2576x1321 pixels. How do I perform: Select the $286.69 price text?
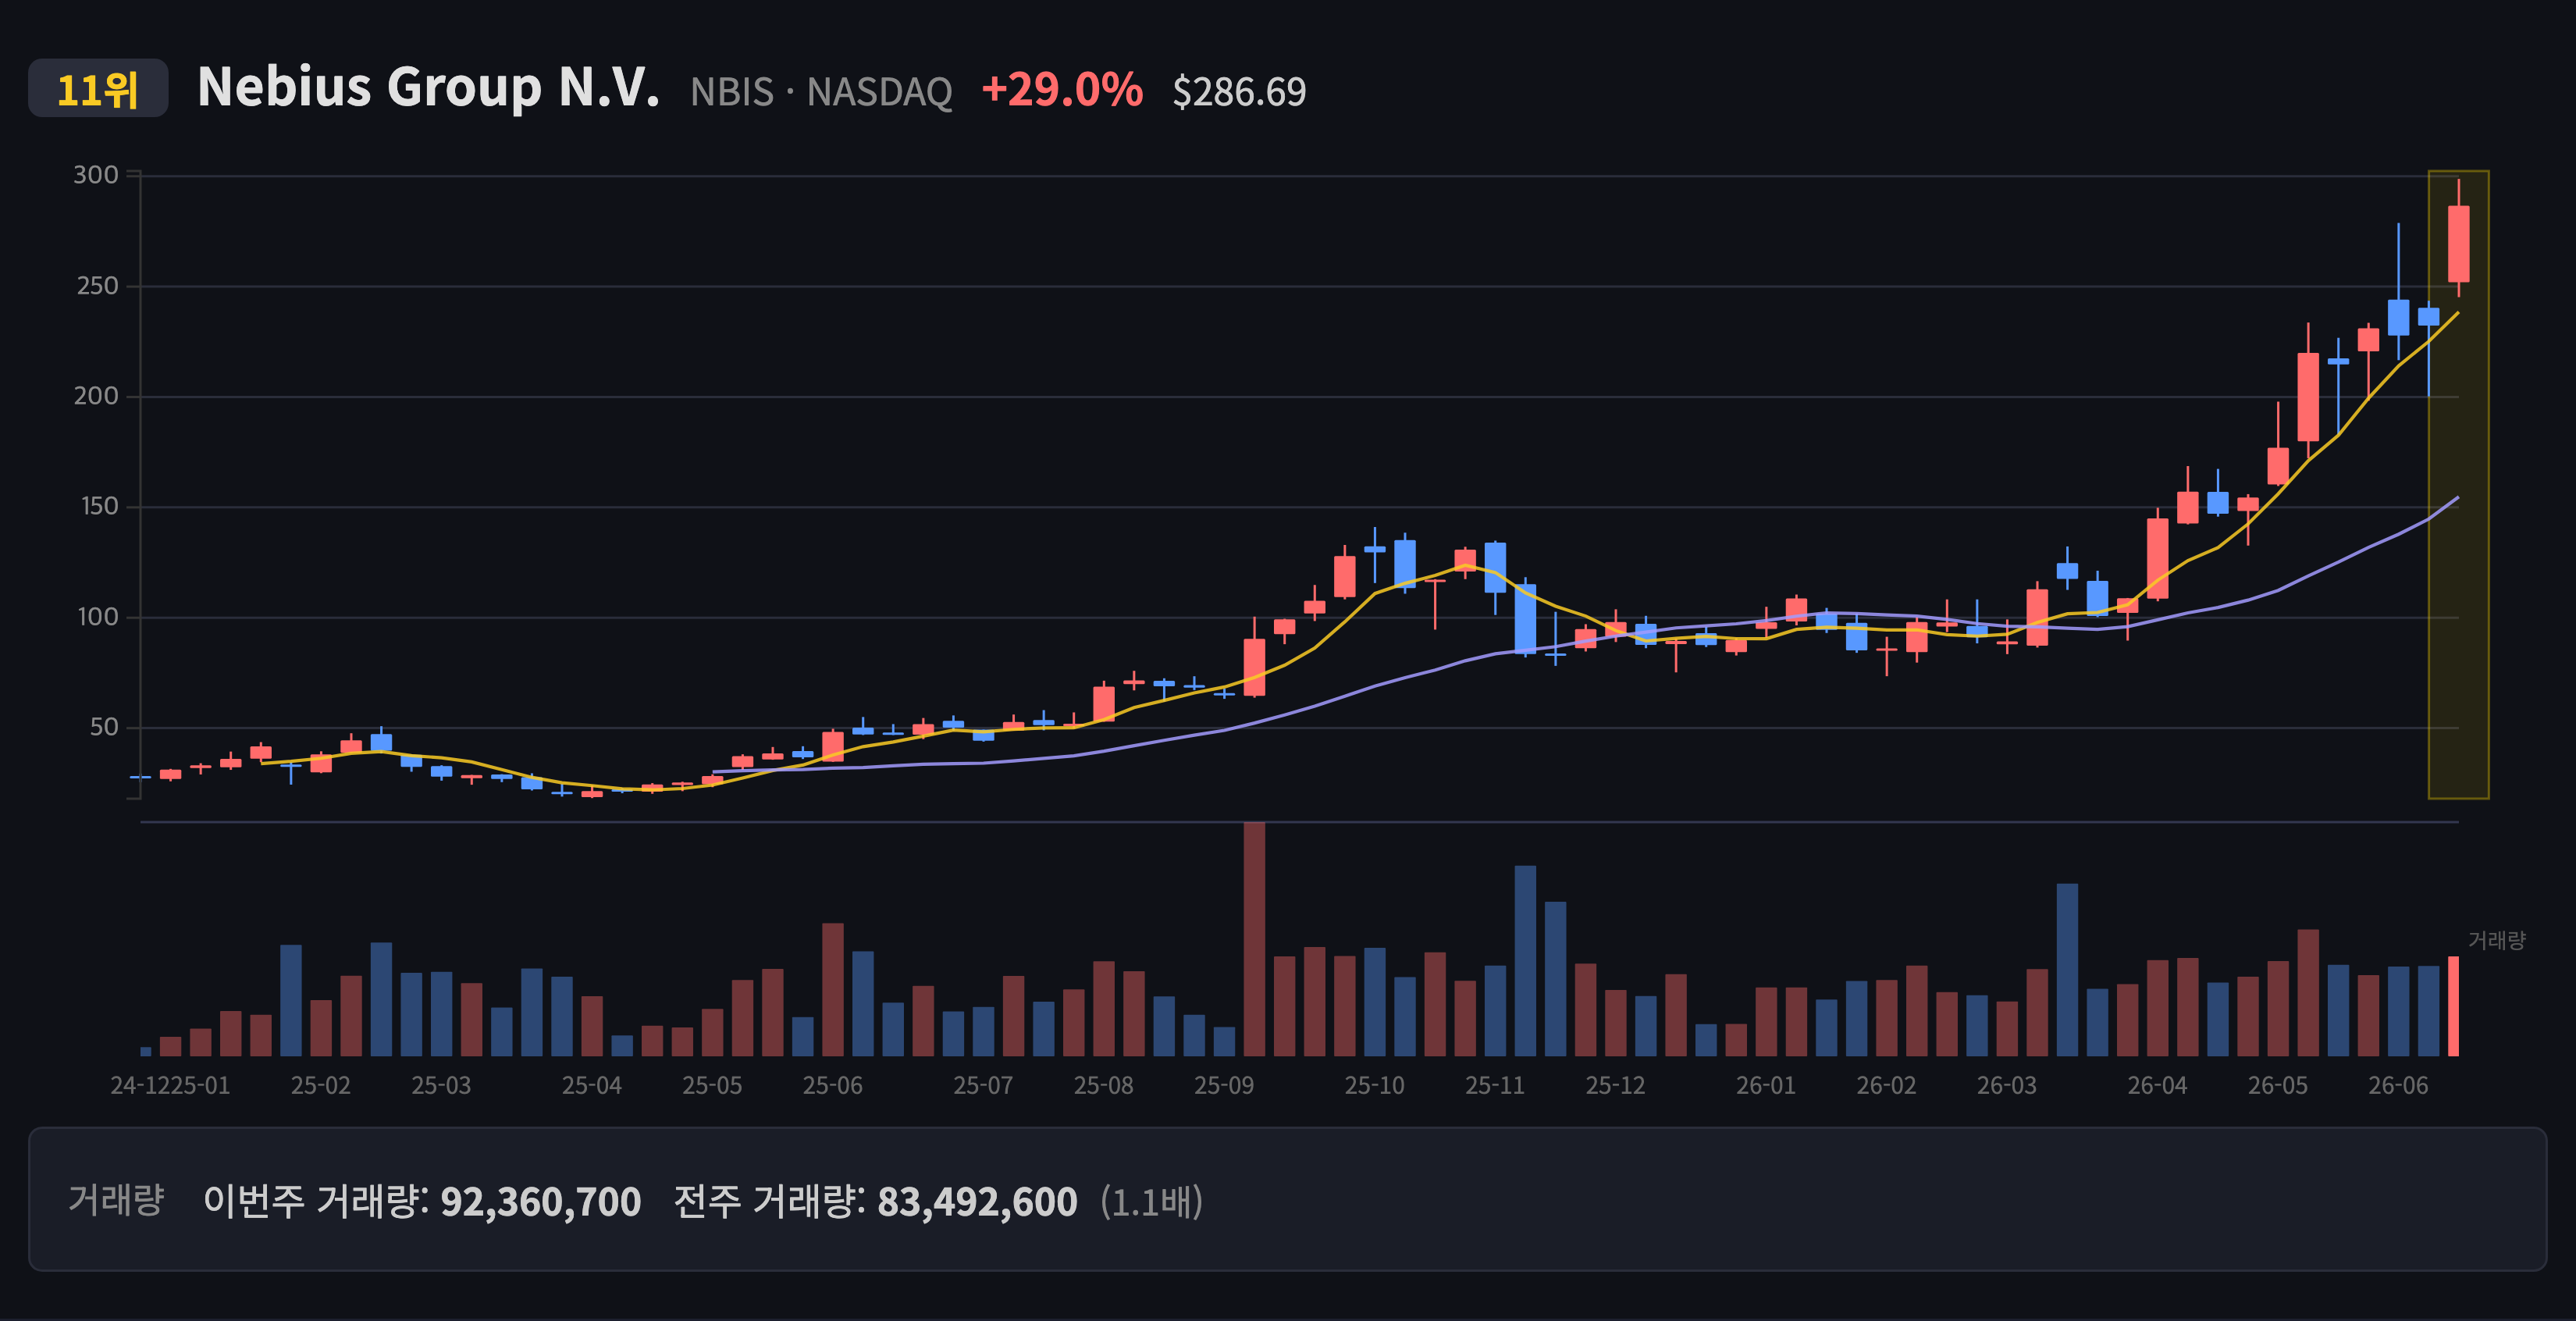point(1239,92)
